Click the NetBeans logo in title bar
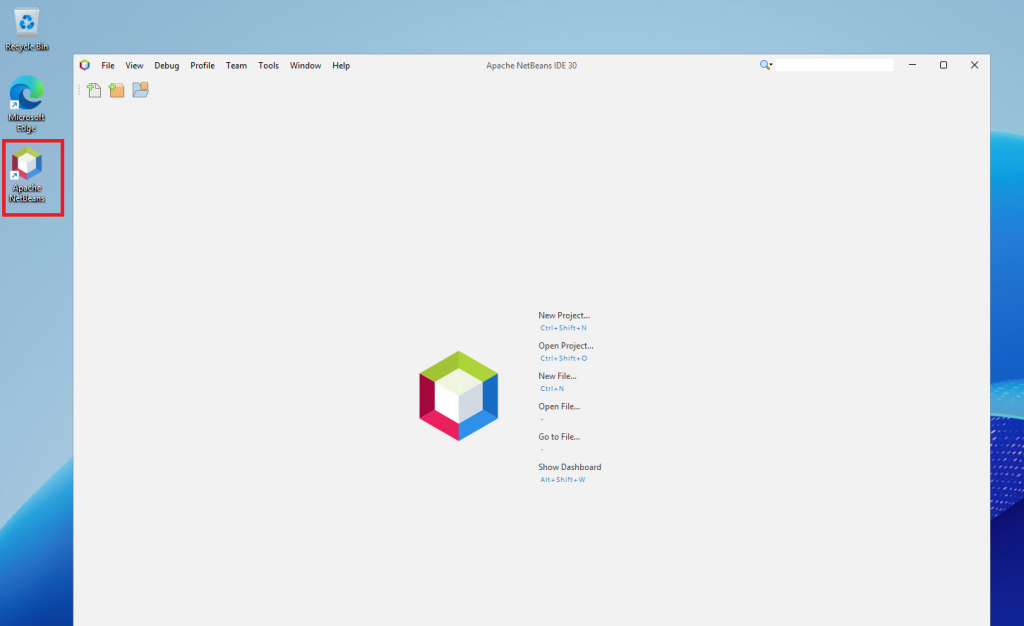 point(84,65)
